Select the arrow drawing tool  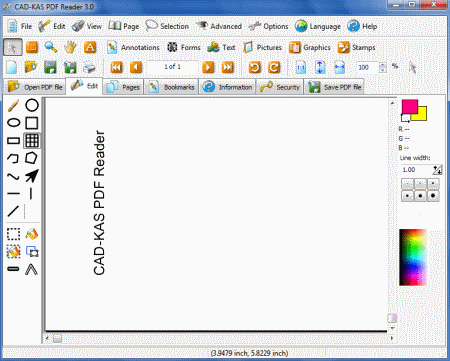[x=32, y=176]
